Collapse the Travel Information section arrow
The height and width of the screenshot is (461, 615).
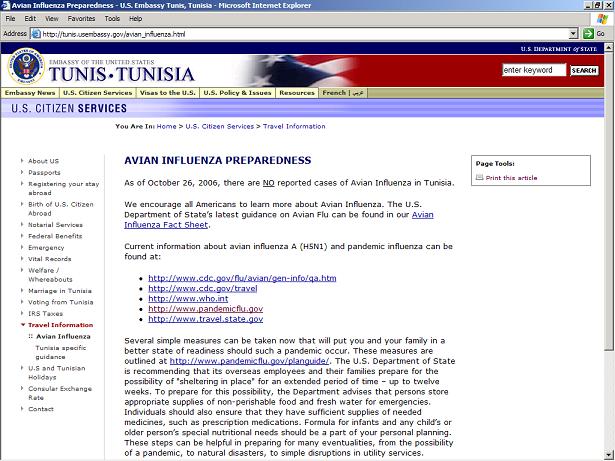pyautogui.click(x=23, y=324)
